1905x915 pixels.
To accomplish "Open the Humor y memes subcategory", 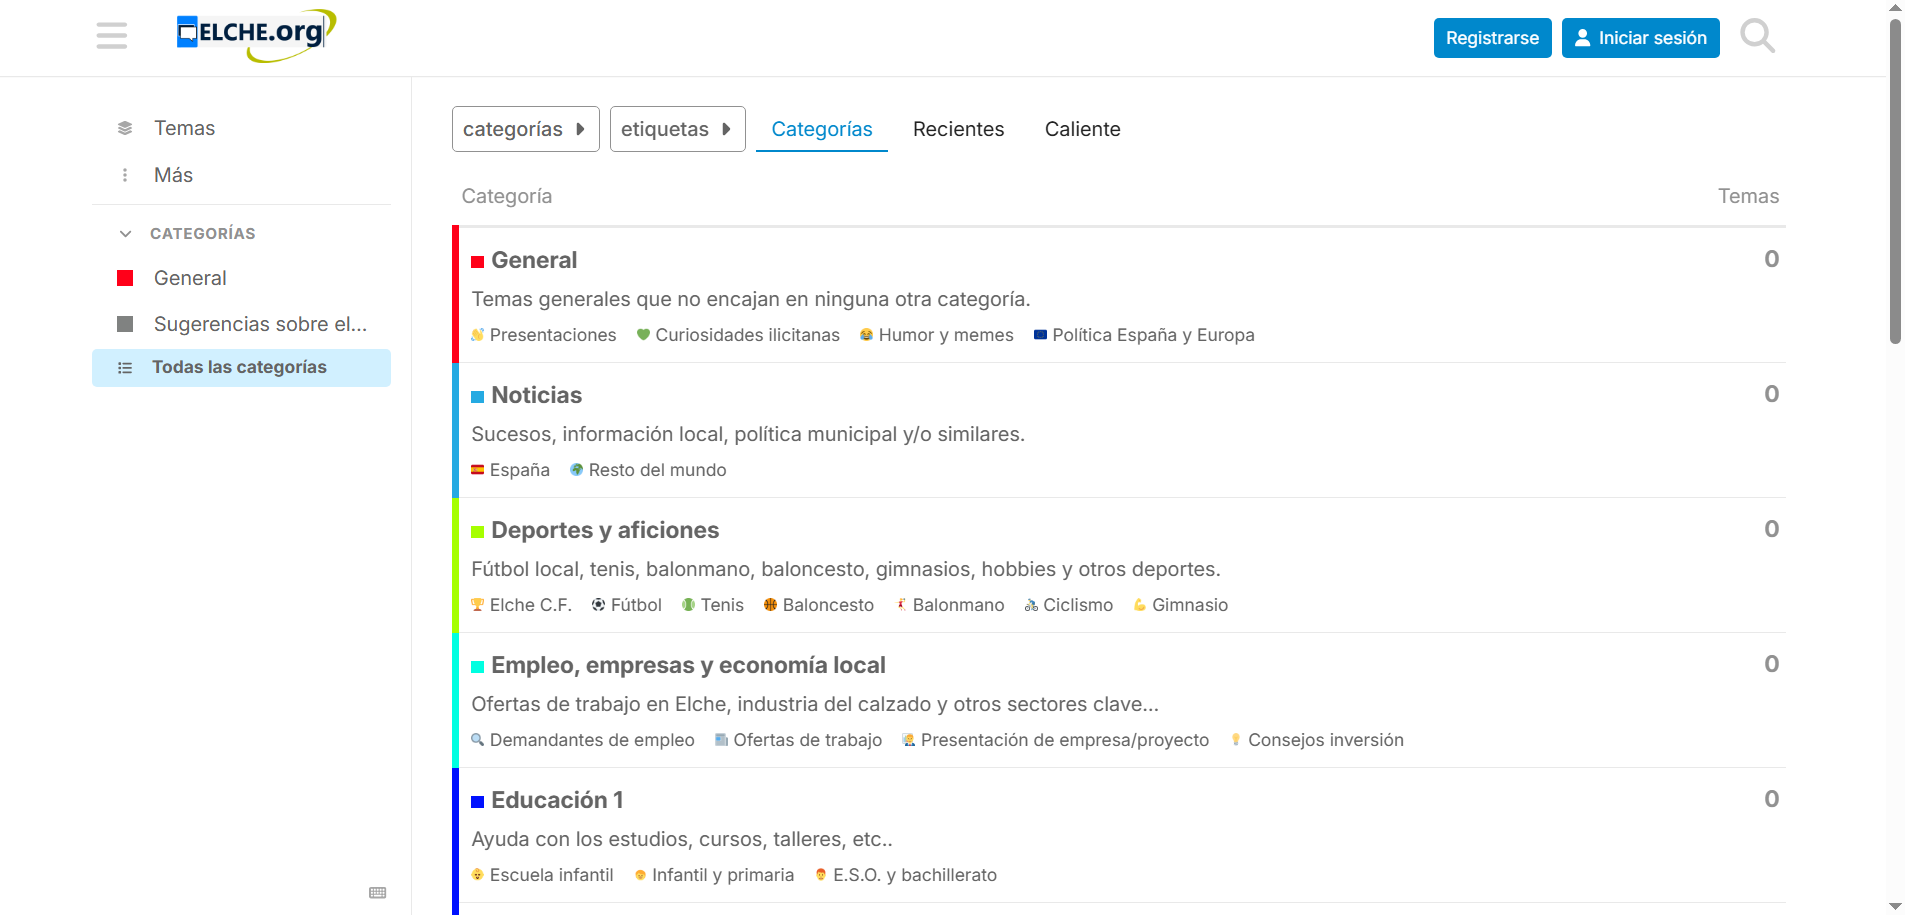I will (937, 335).
